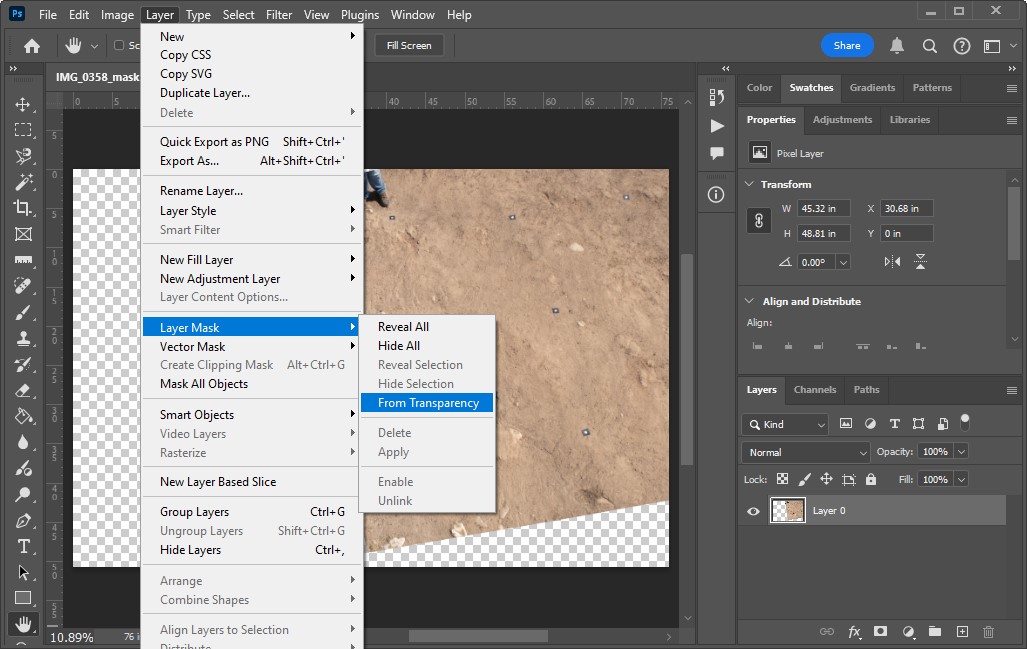The width and height of the screenshot is (1027, 649).
Task: Toggle the width-height link constraint
Action: (x=759, y=221)
